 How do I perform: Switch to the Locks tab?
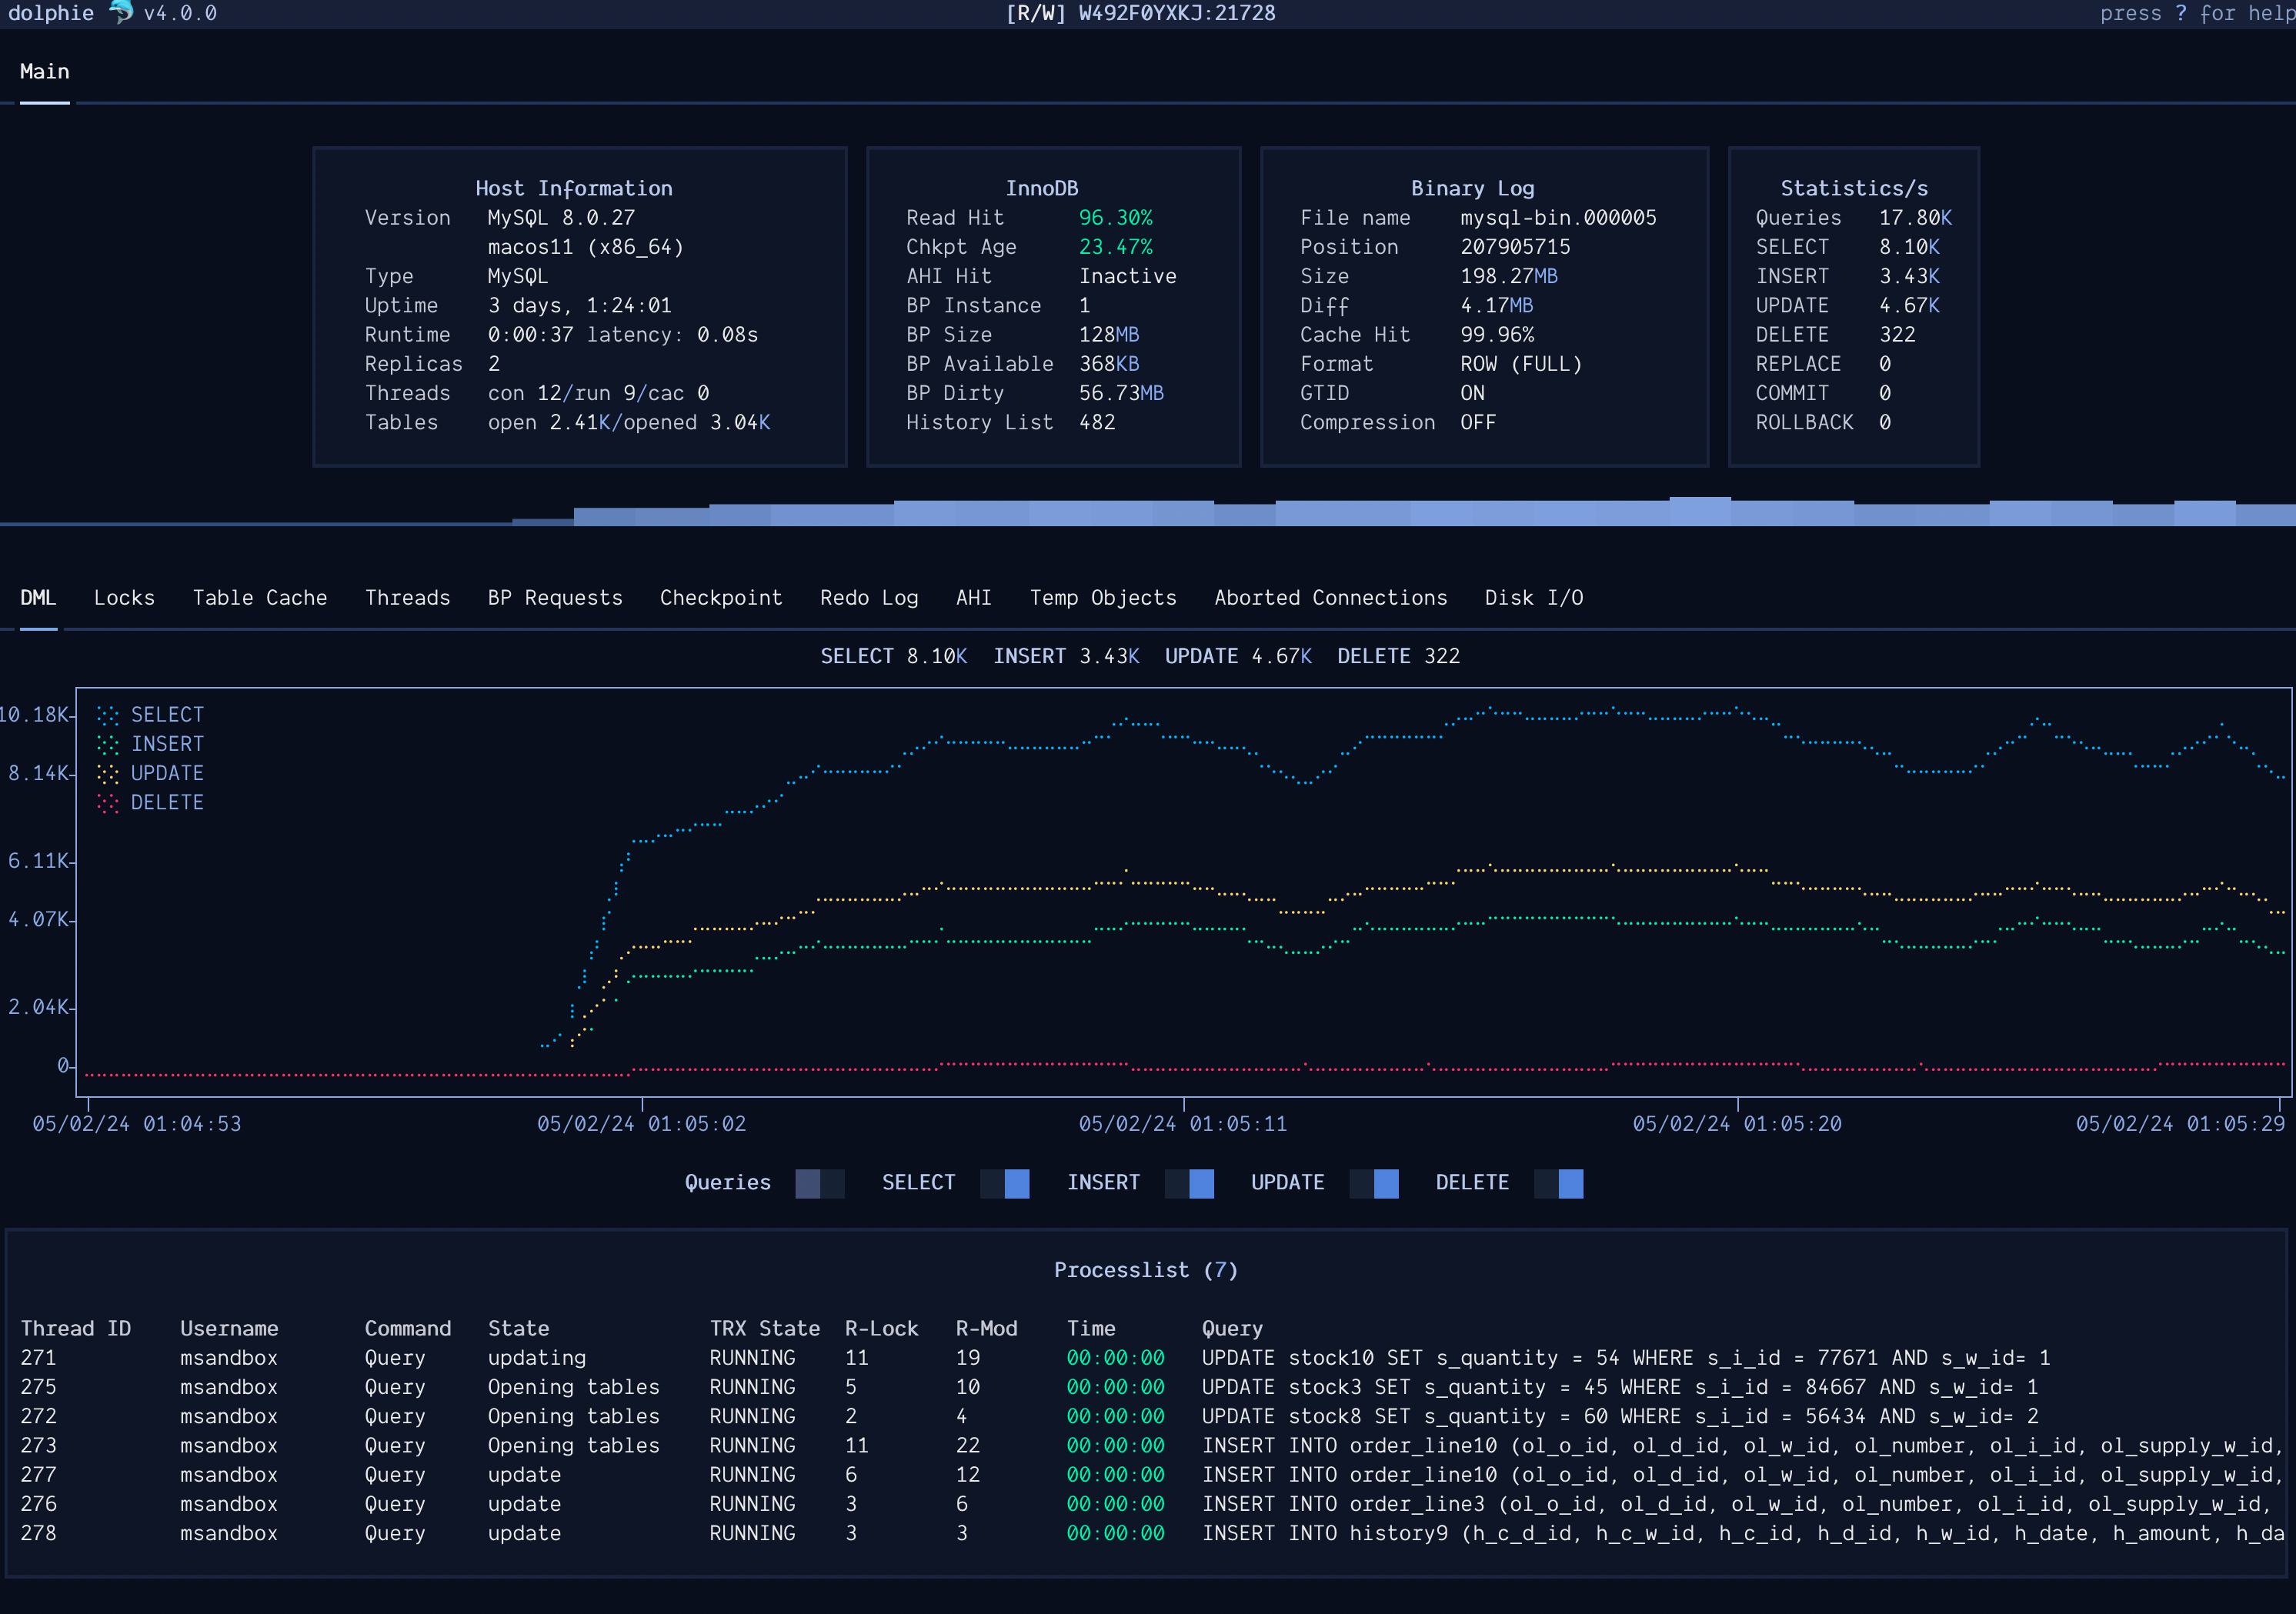point(124,597)
